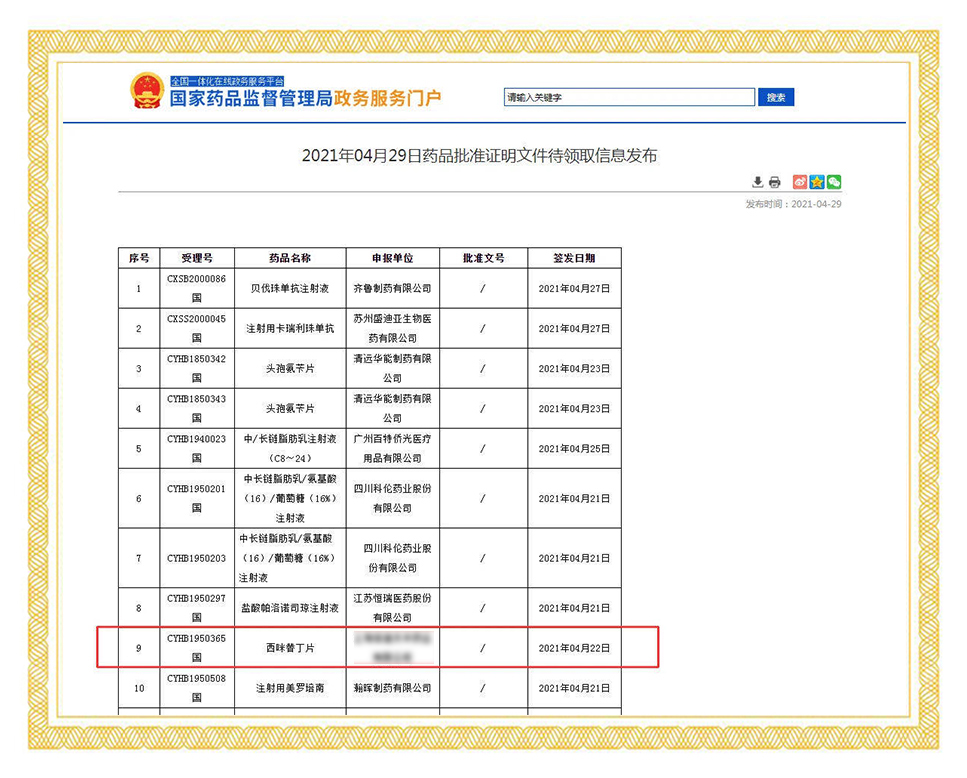967x778 pixels.
Task: Click the printer icon
Action: (774, 182)
